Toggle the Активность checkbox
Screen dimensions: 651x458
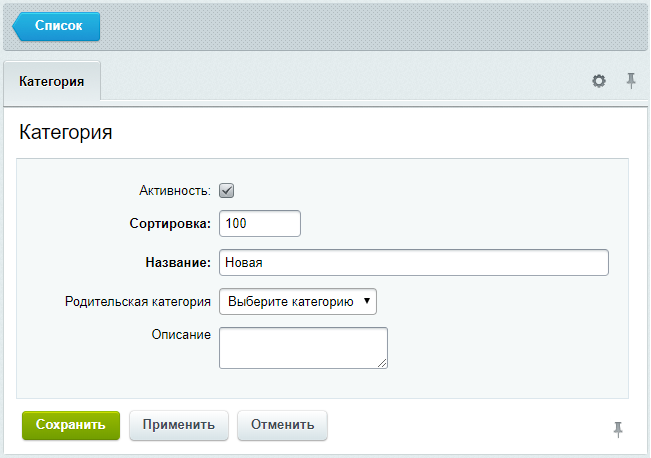click(x=226, y=191)
